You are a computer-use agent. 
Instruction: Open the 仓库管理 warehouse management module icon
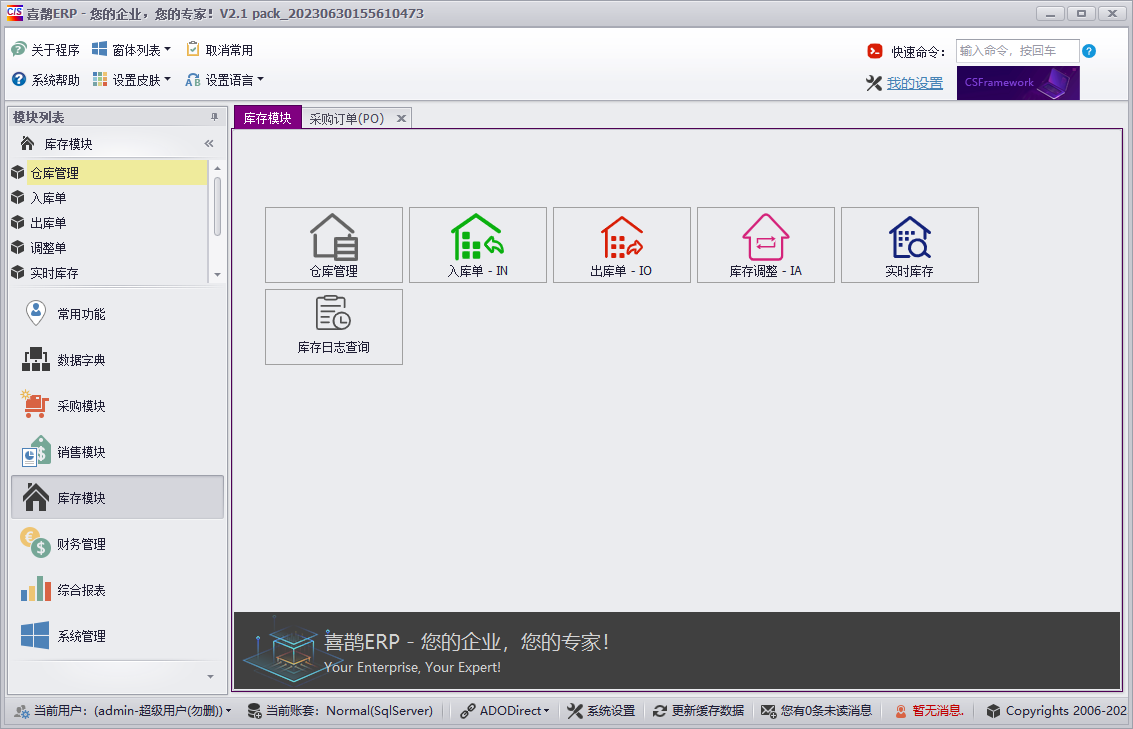333,245
